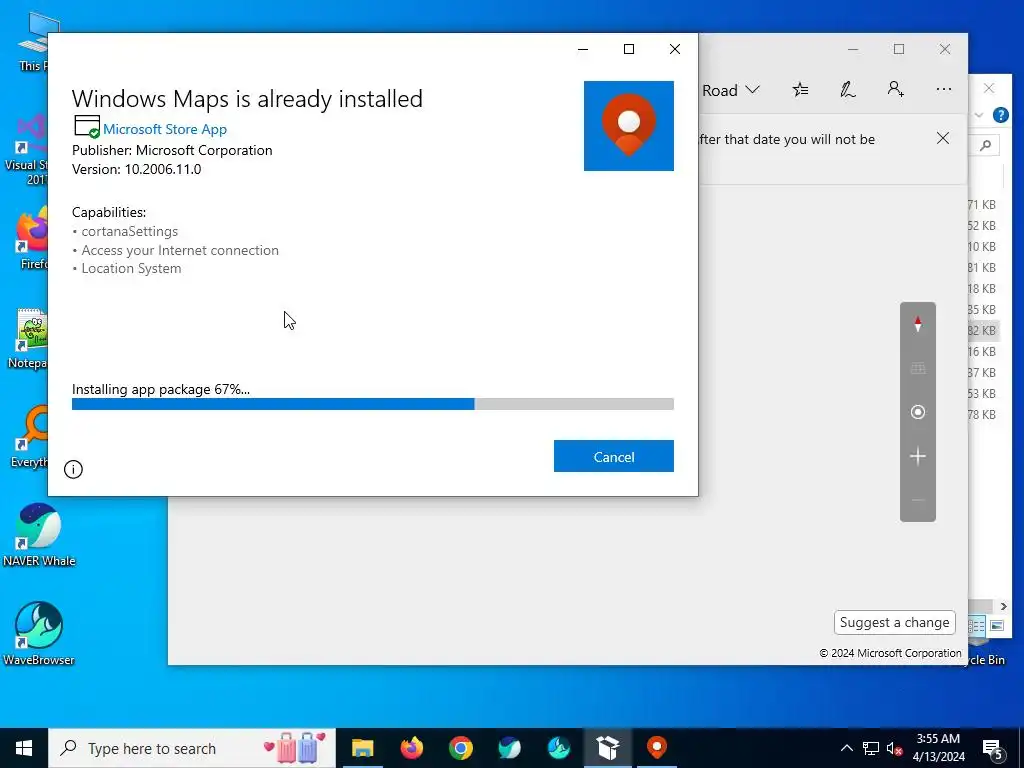Select the Notepad++ desktop shortcut
Viewport: 1024px width, 768px height.
27,340
